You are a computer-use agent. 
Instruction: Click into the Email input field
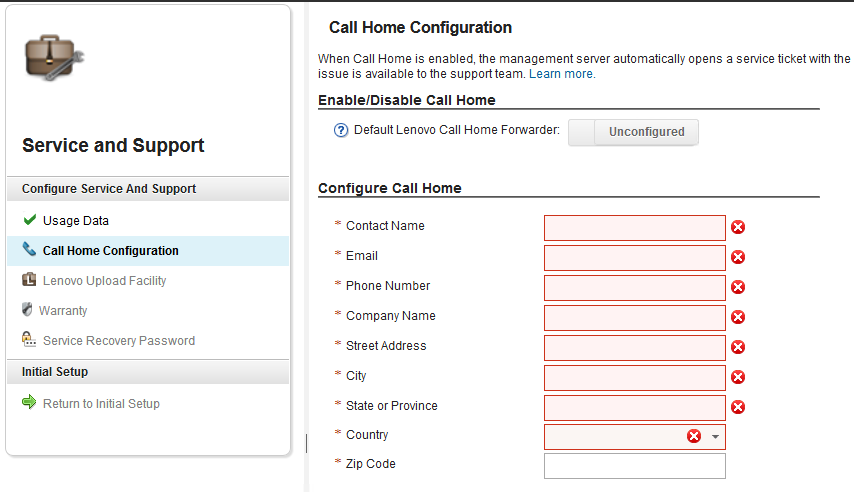coord(635,258)
